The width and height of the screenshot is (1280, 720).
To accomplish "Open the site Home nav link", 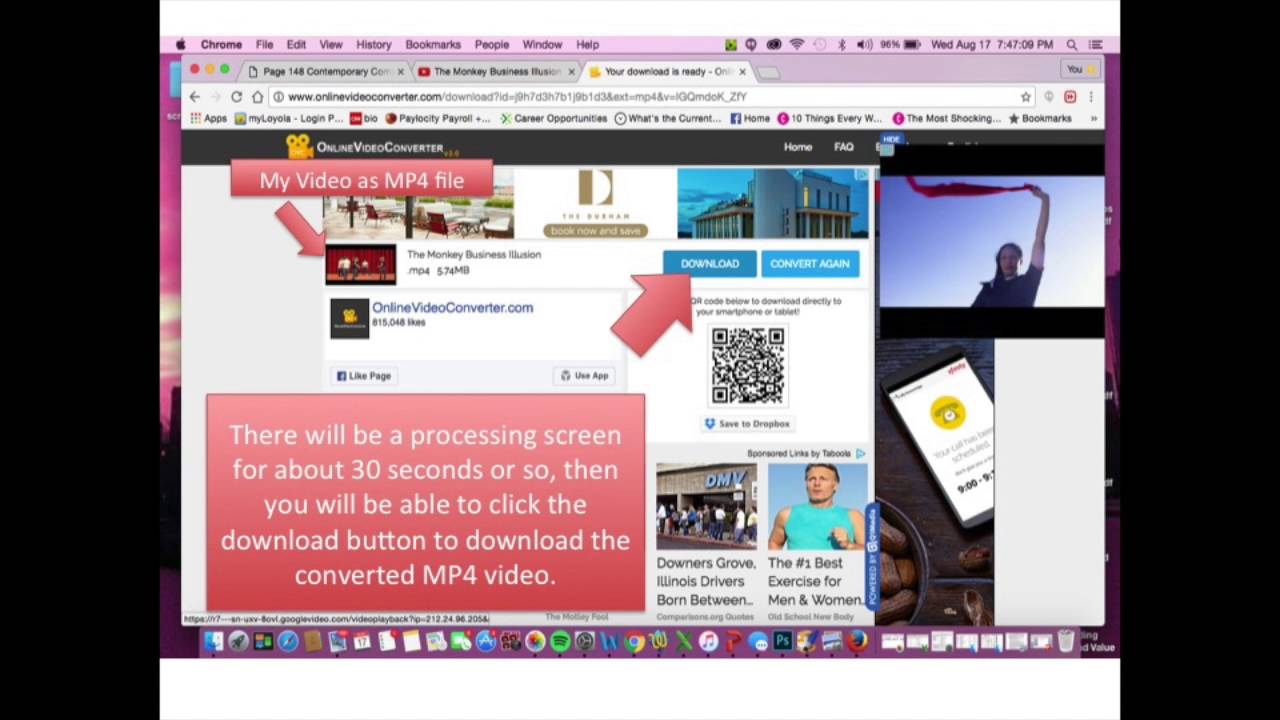I will coord(798,147).
